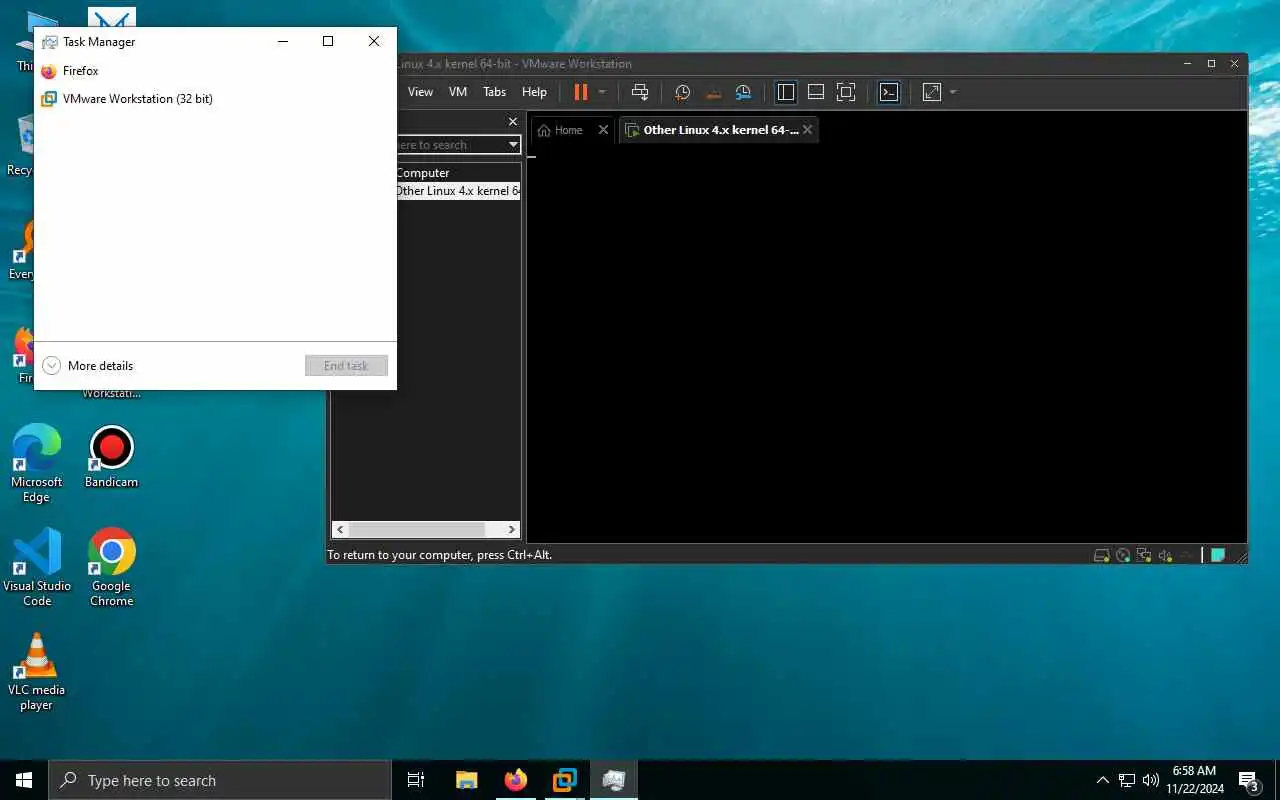Select Computer in the library tree

422,173
